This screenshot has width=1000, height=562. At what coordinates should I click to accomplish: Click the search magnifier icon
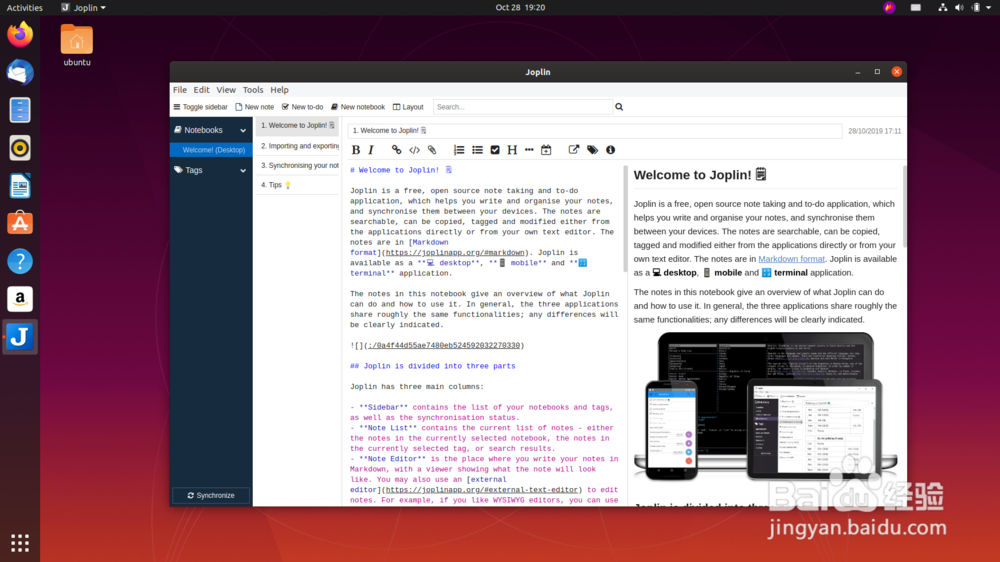[x=619, y=107]
